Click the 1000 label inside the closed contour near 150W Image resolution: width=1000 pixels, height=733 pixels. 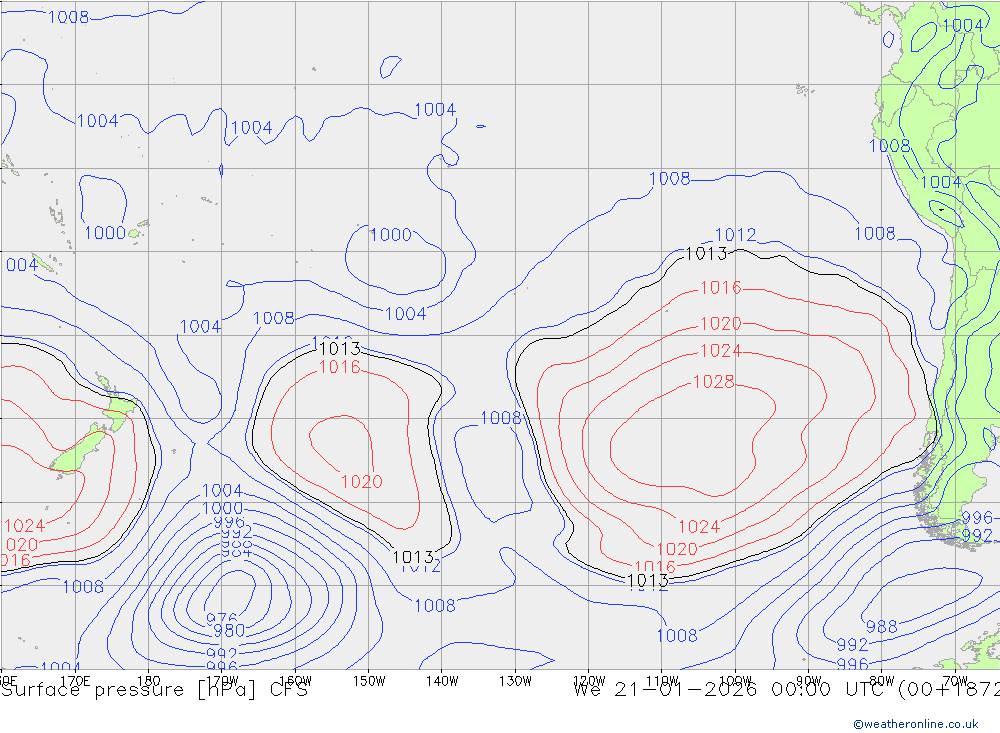[391, 235]
